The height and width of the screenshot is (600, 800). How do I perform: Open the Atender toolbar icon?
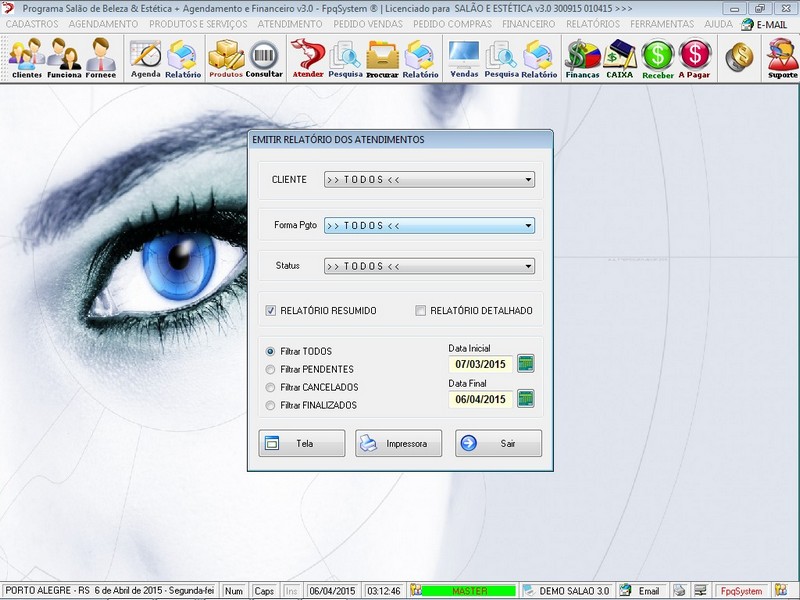308,58
